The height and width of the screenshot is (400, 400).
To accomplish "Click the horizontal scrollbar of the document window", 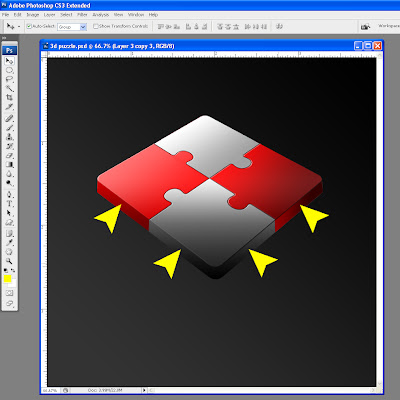I will tap(262, 390).
